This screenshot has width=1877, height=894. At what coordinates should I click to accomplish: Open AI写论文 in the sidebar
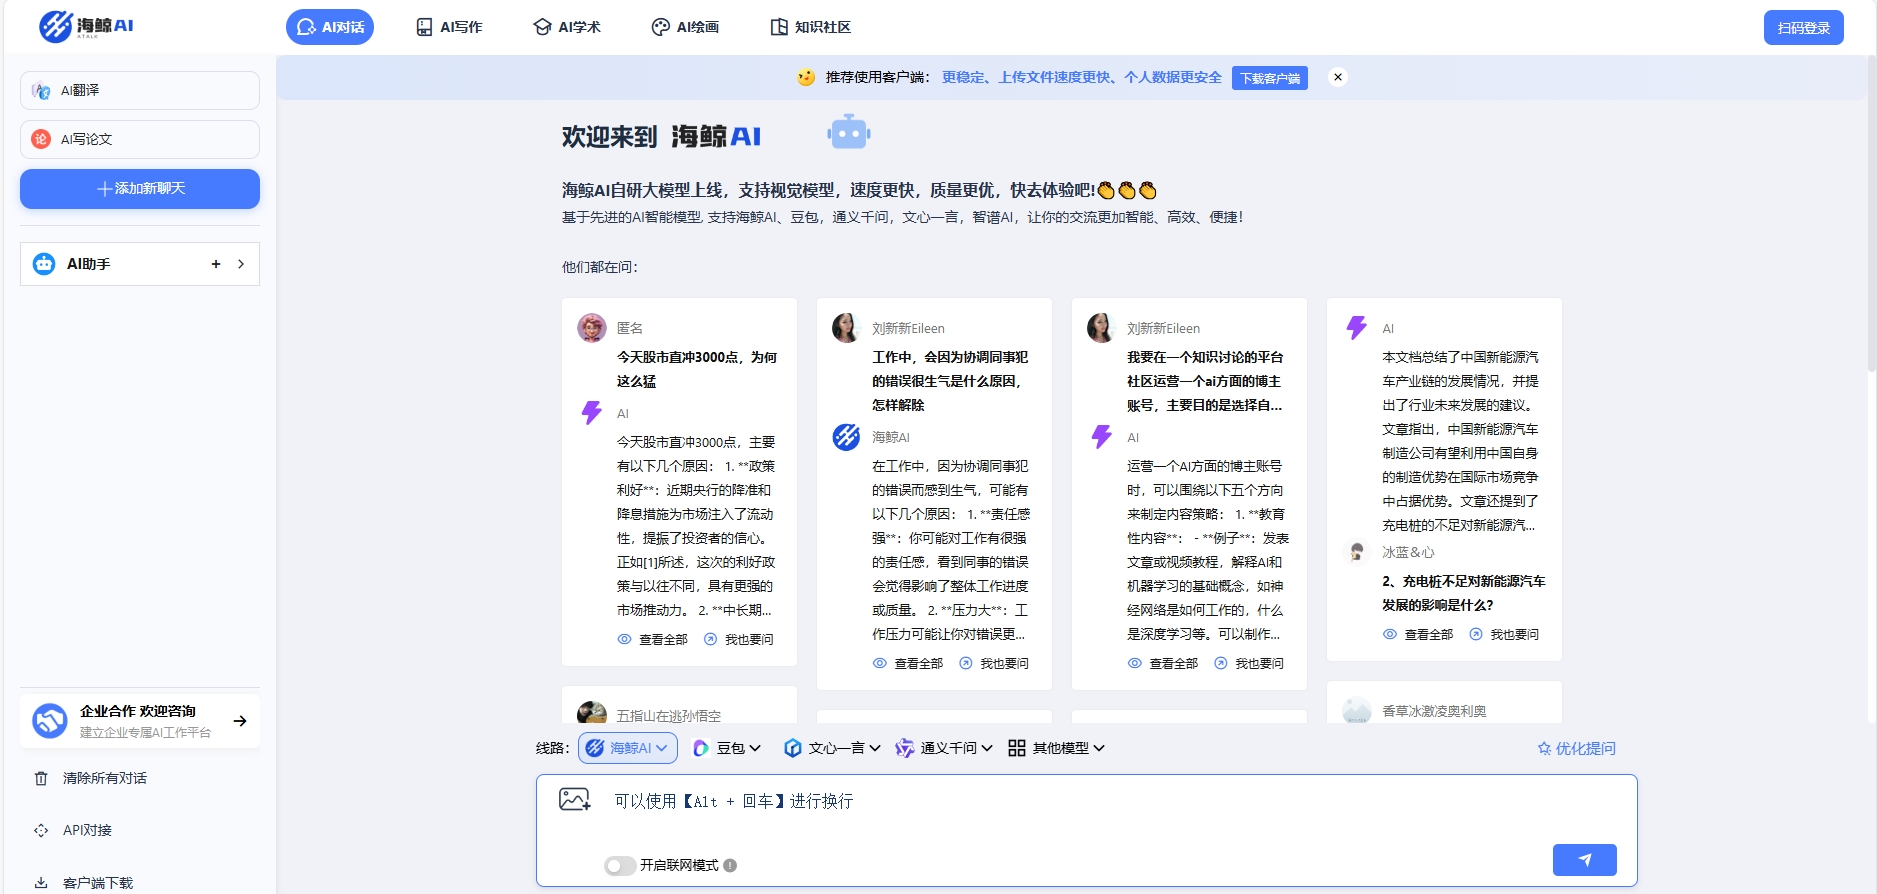click(x=140, y=139)
